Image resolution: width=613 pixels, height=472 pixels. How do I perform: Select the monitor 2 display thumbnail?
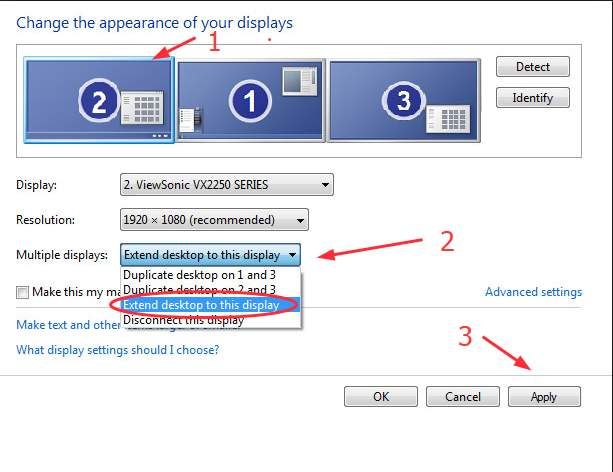[x=98, y=99]
